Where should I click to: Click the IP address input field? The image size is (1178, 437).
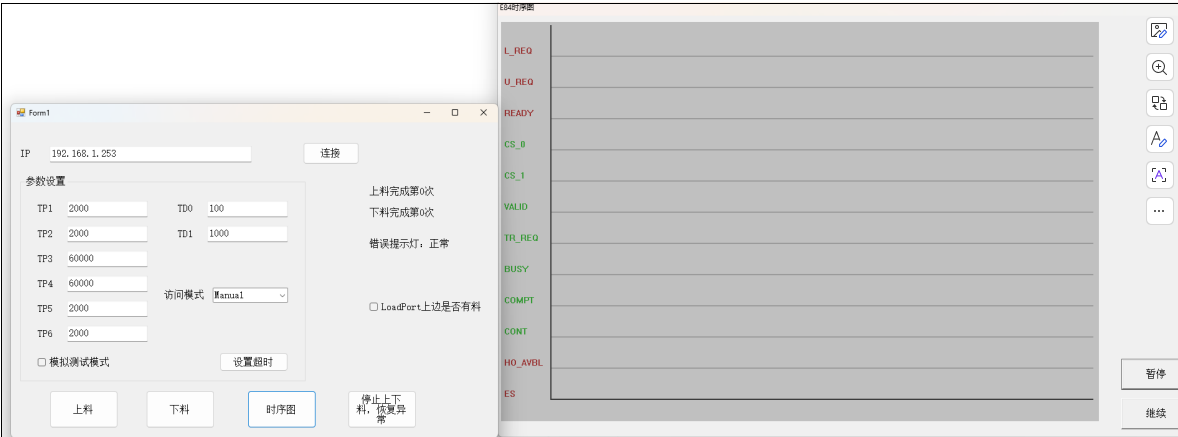click(x=150, y=154)
